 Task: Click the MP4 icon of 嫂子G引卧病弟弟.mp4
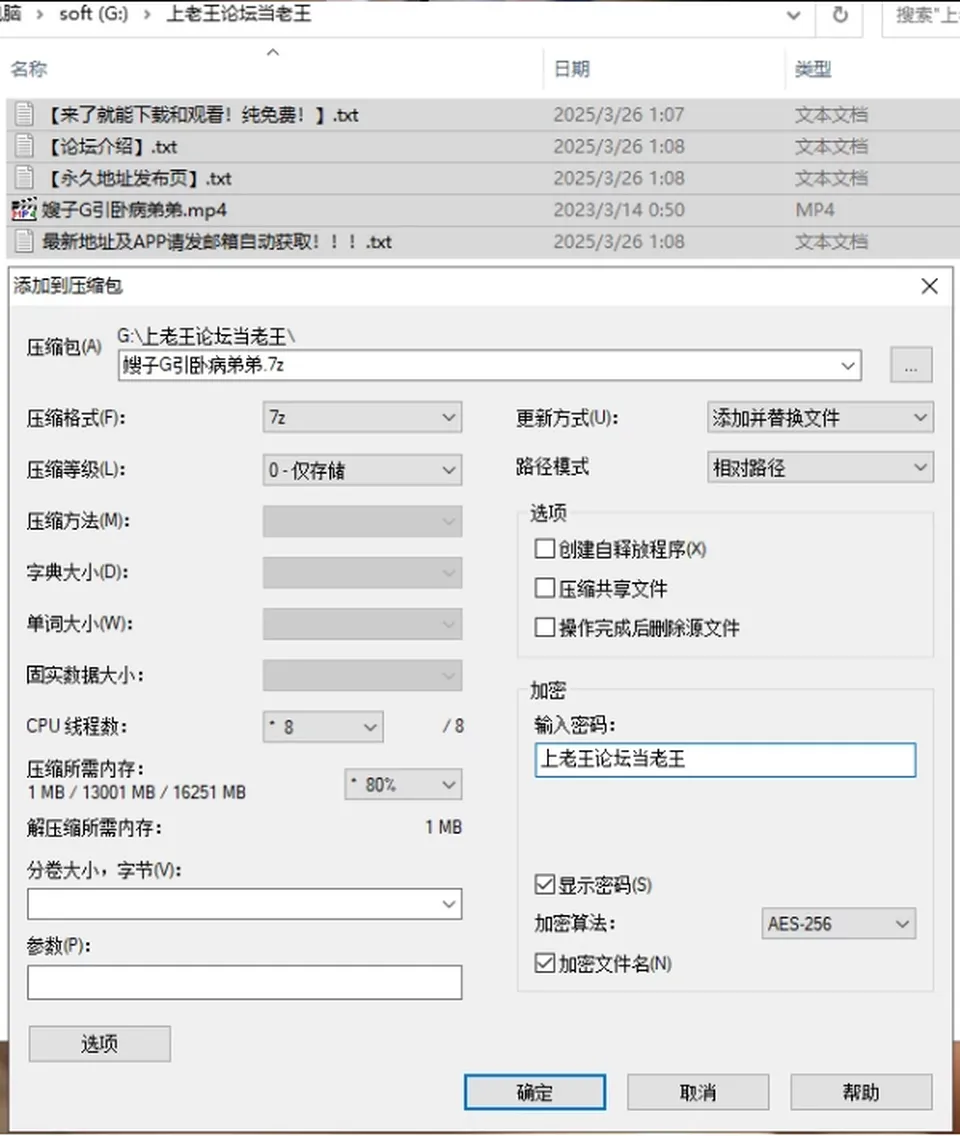click(24, 210)
